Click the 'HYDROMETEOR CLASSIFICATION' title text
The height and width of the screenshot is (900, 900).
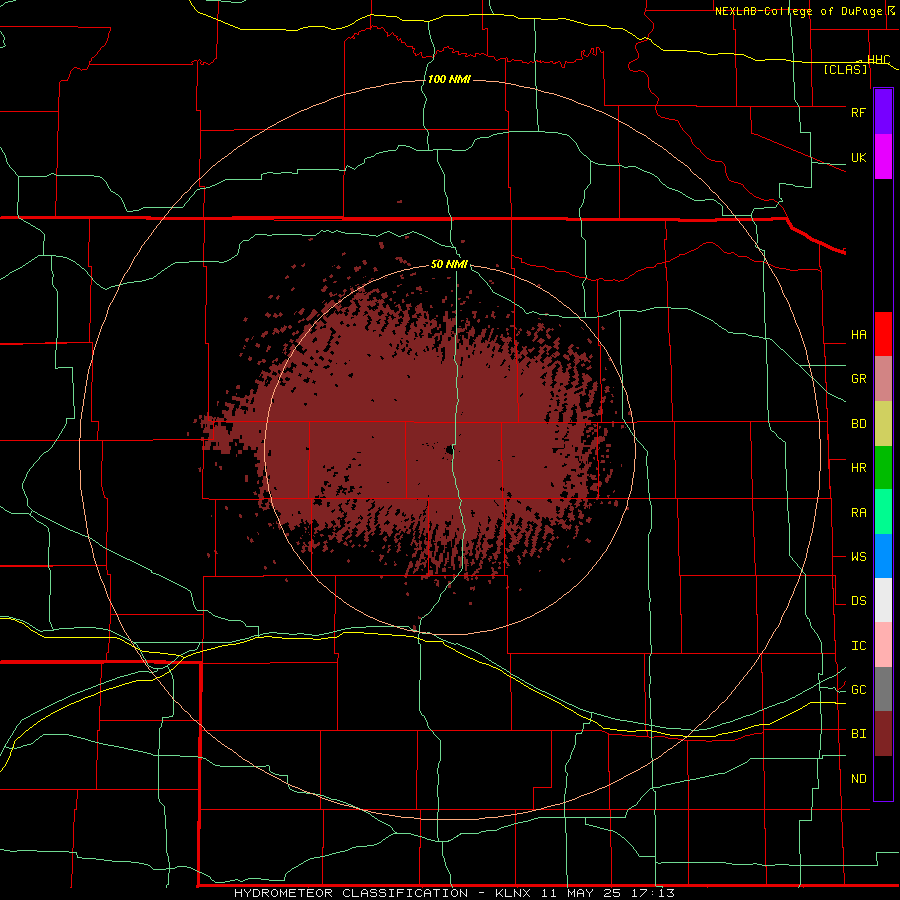351,893
